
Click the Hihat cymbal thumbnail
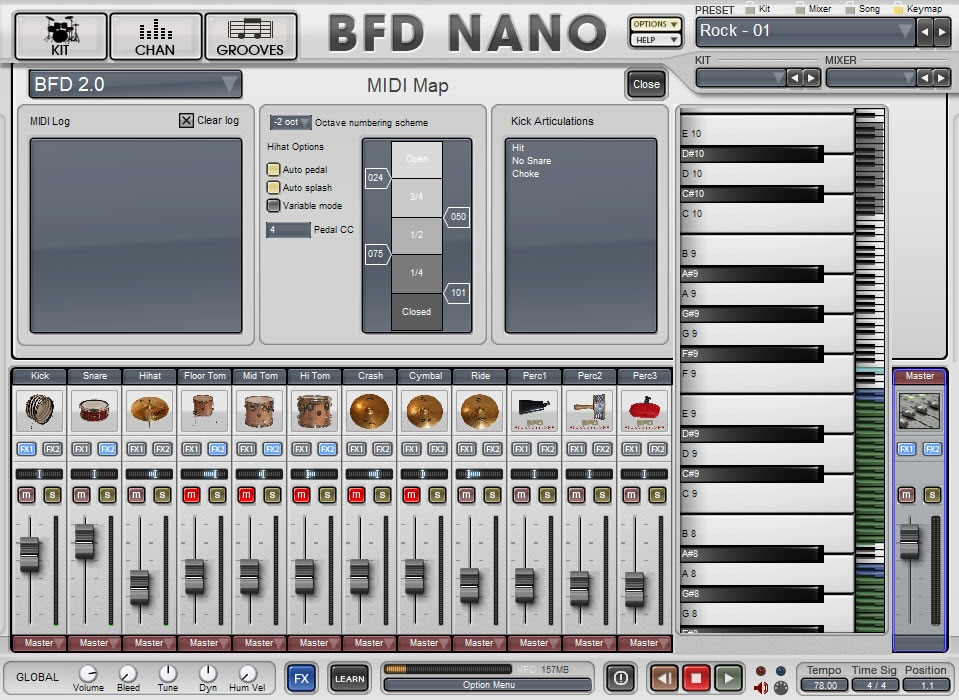click(x=149, y=410)
